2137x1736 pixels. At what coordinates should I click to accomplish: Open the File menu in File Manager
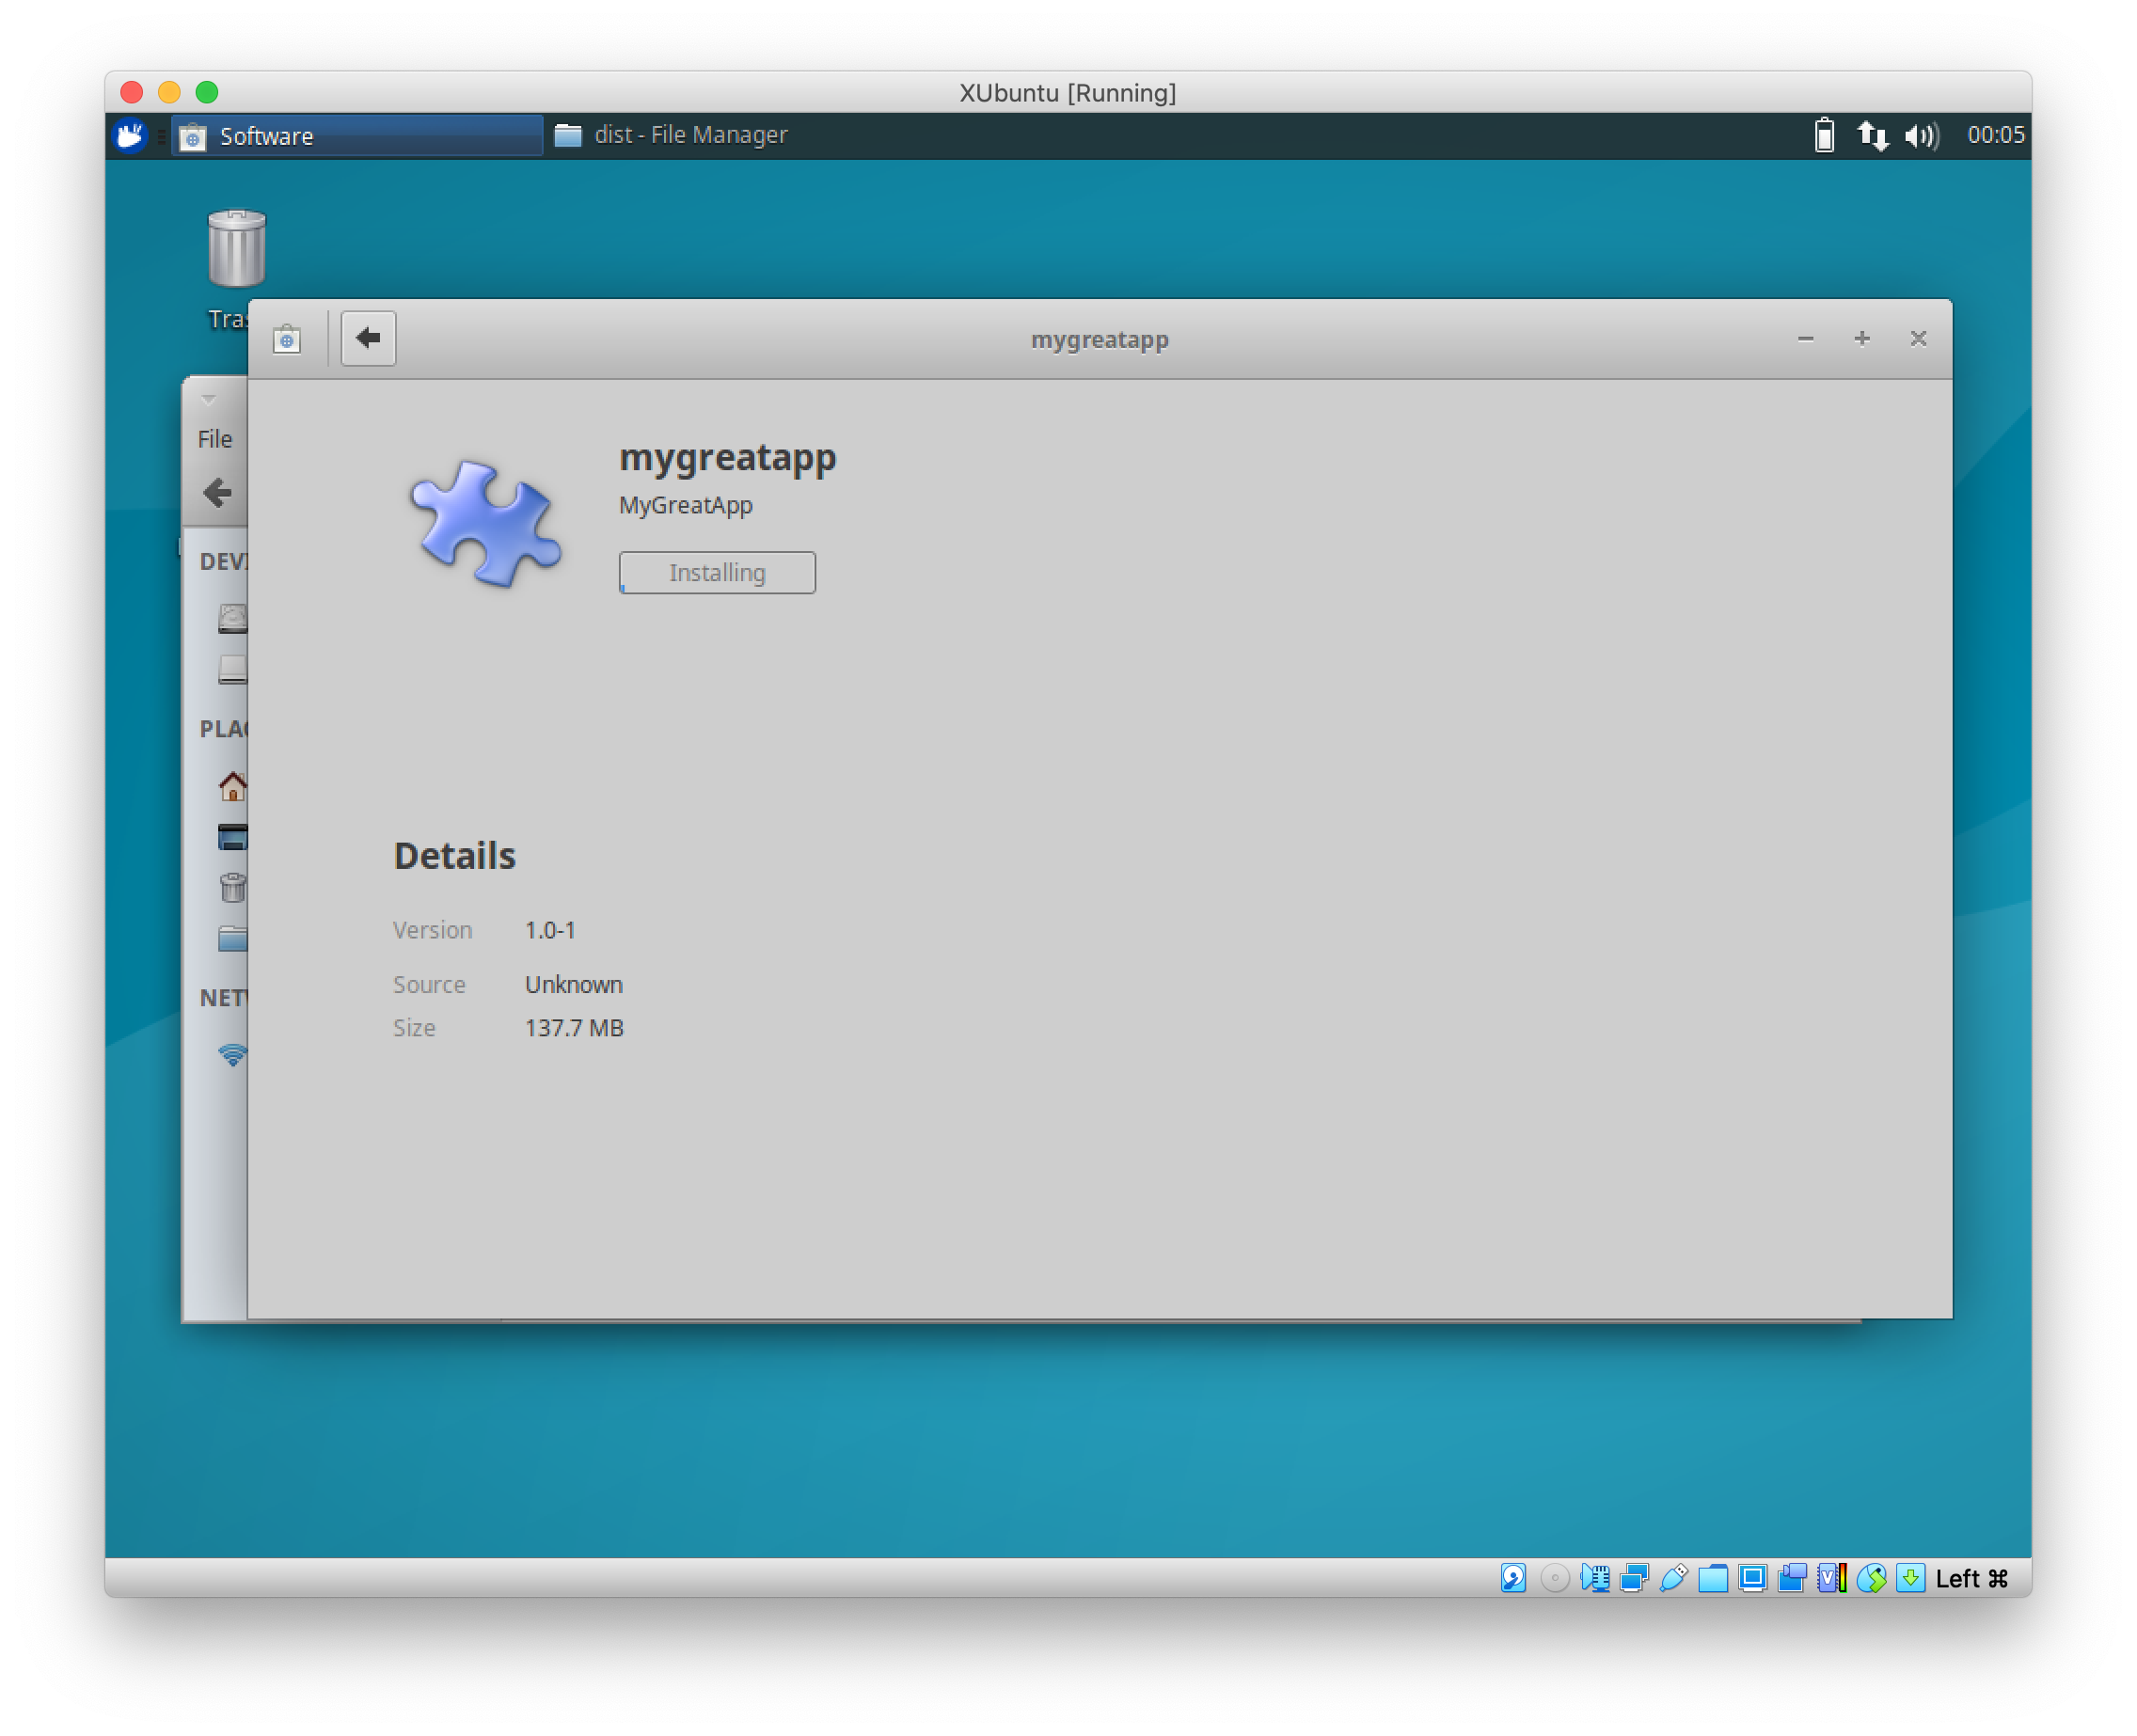tap(214, 439)
